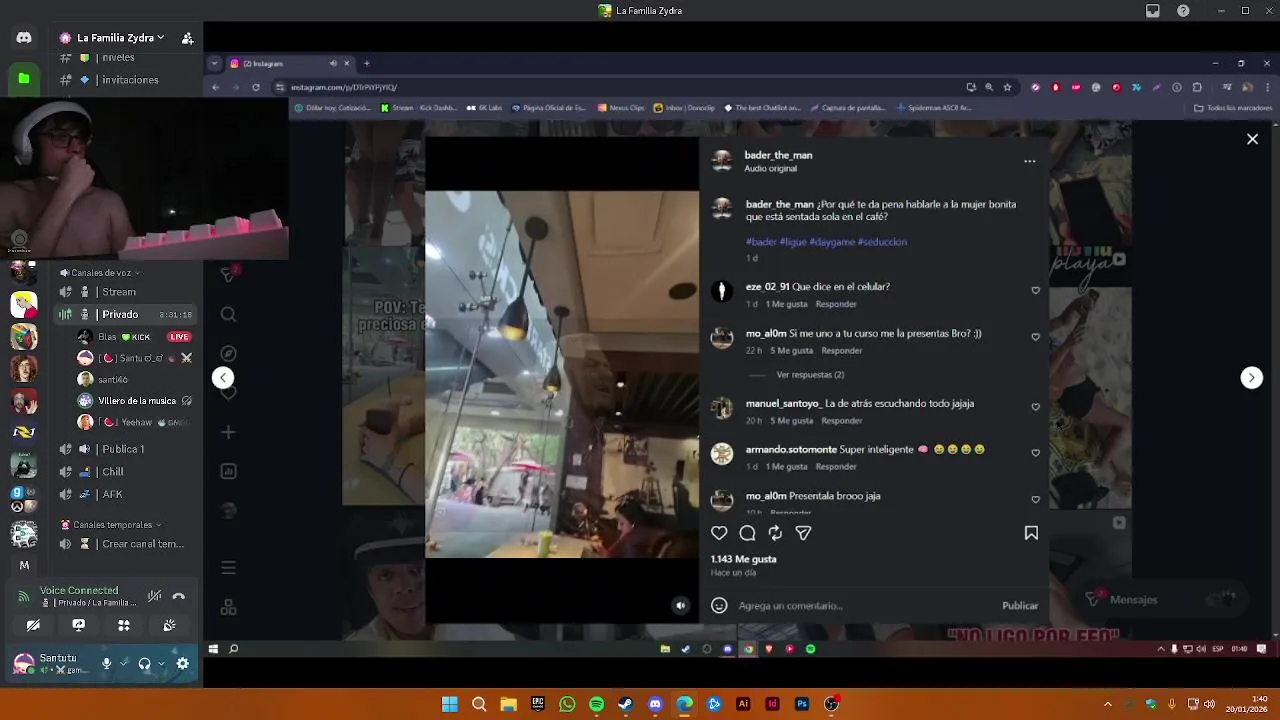Open the three-dot options menu for bader_the_man
The image size is (1280, 720).
click(1030, 161)
